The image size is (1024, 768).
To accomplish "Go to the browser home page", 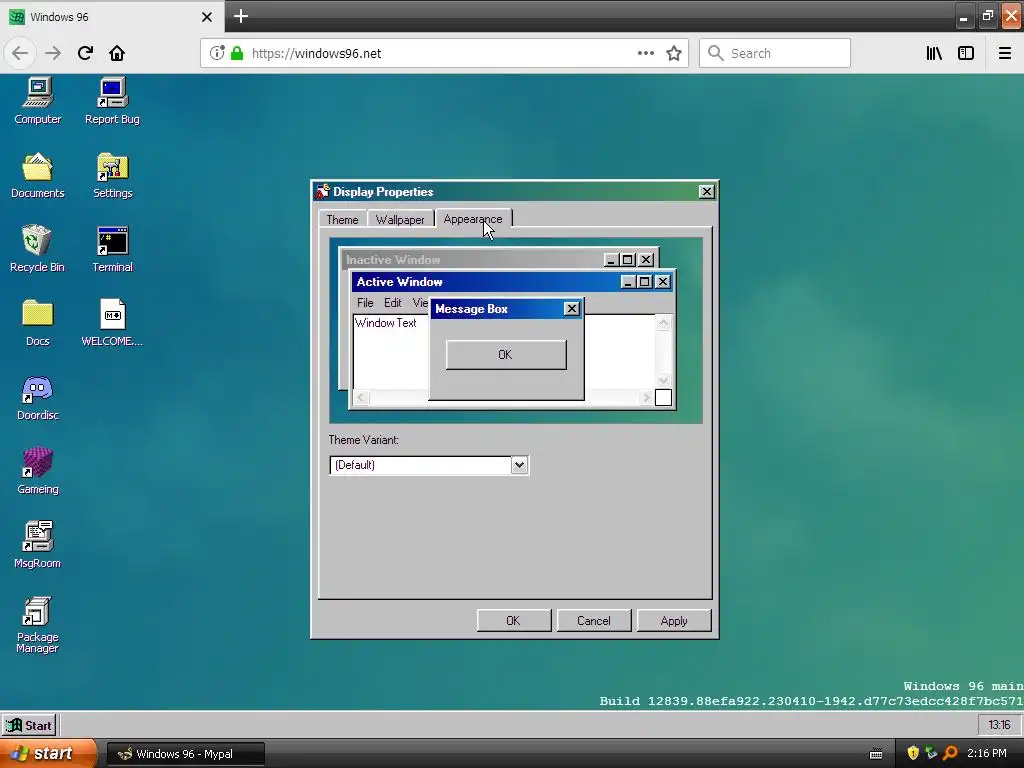I will point(117,53).
